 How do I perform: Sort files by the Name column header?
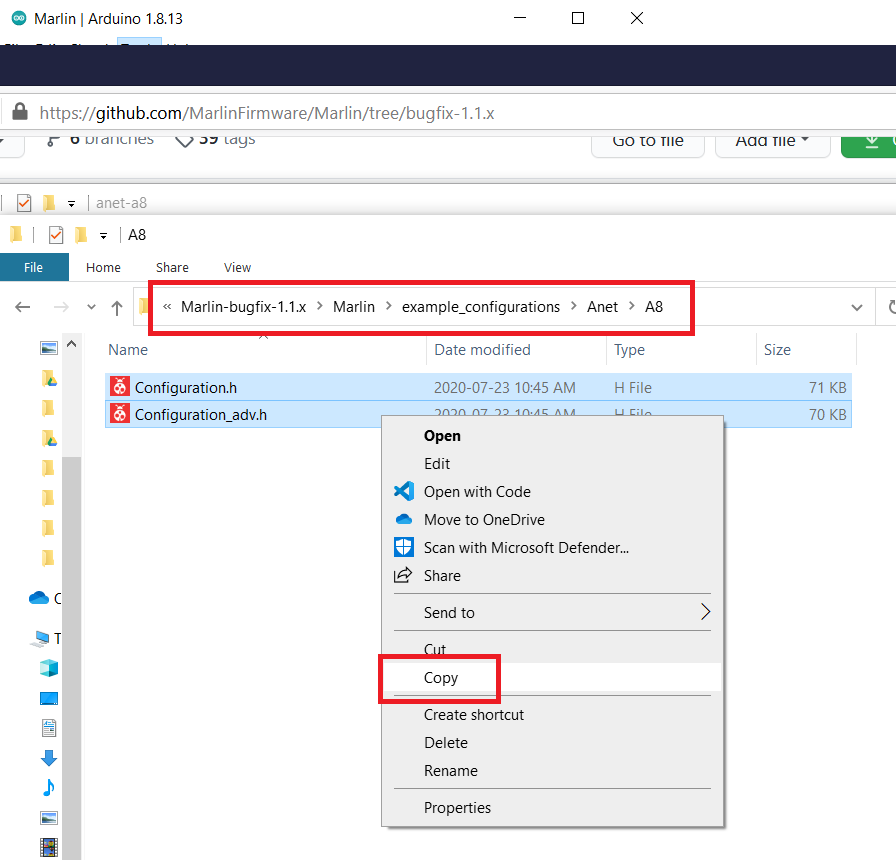point(128,350)
